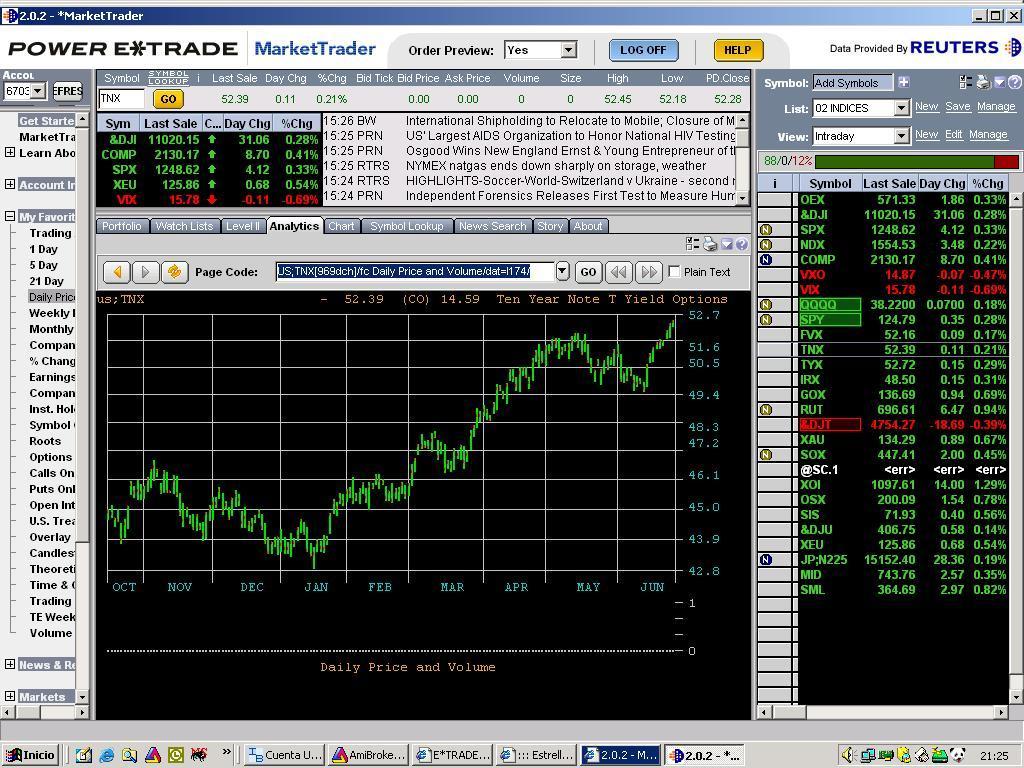The height and width of the screenshot is (768, 1024).
Task: Click the help question mark in watchlist panel
Action: point(1015,82)
